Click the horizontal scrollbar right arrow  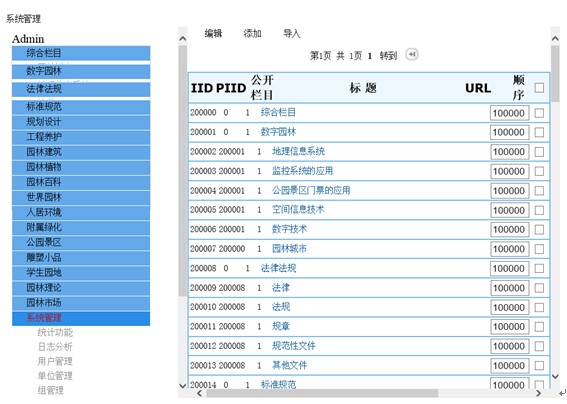click(x=538, y=393)
